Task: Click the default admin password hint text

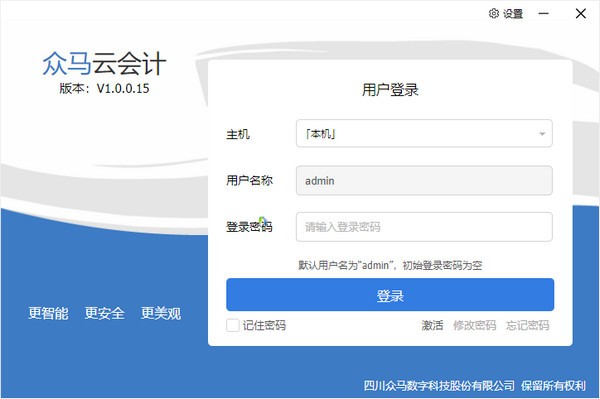Action: pyautogui.click(x=390, y=265)
